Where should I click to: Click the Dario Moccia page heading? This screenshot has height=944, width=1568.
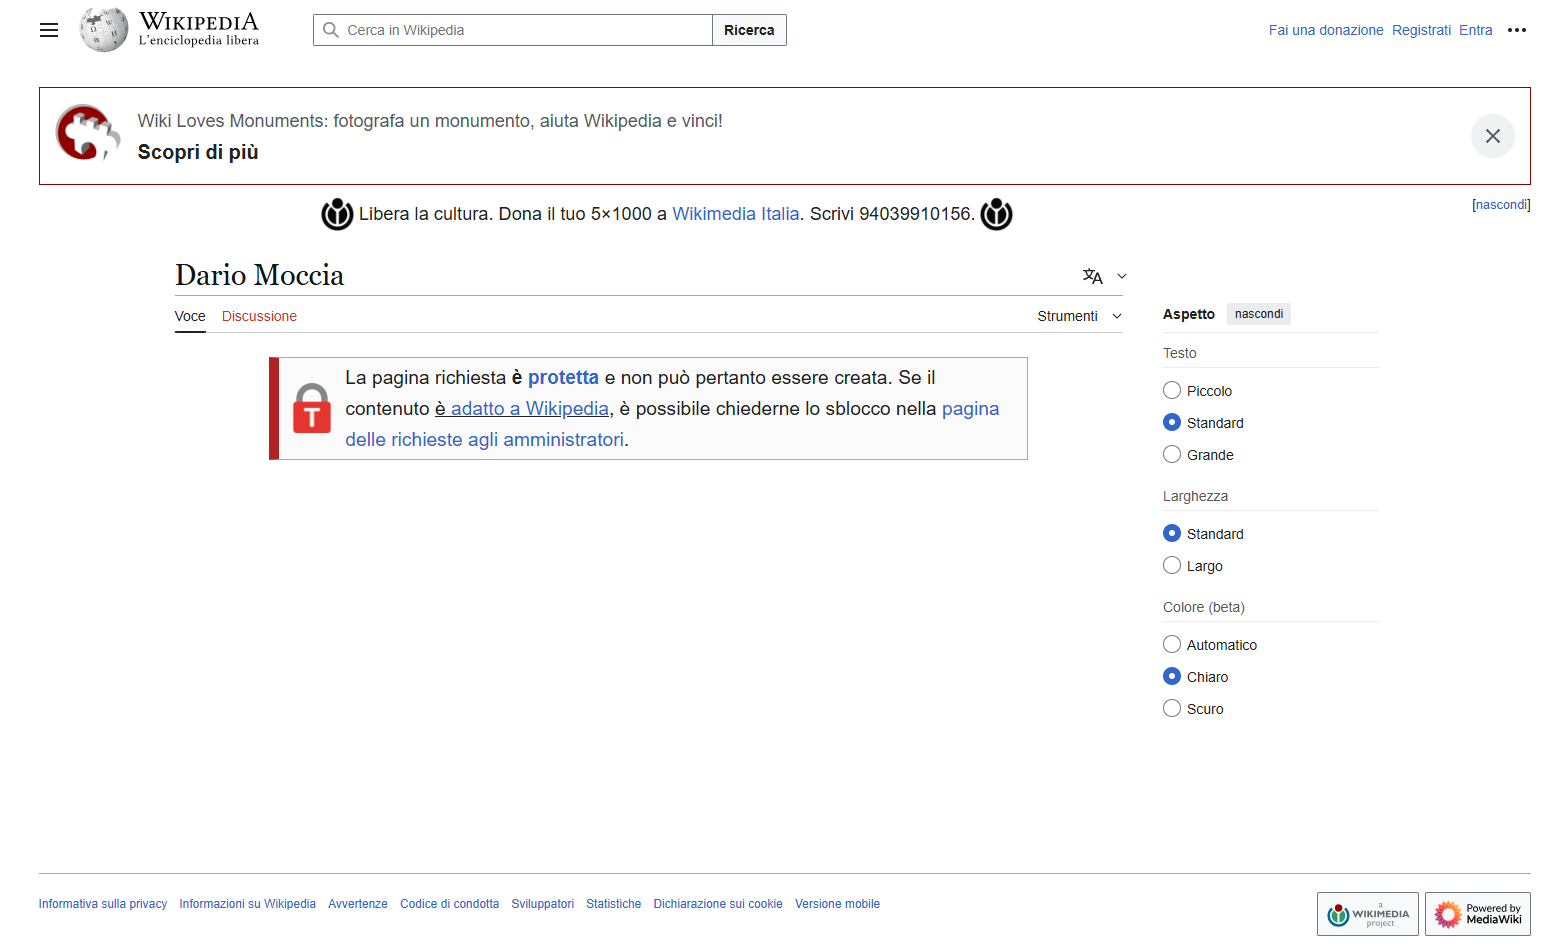click(x=259, y=275)
